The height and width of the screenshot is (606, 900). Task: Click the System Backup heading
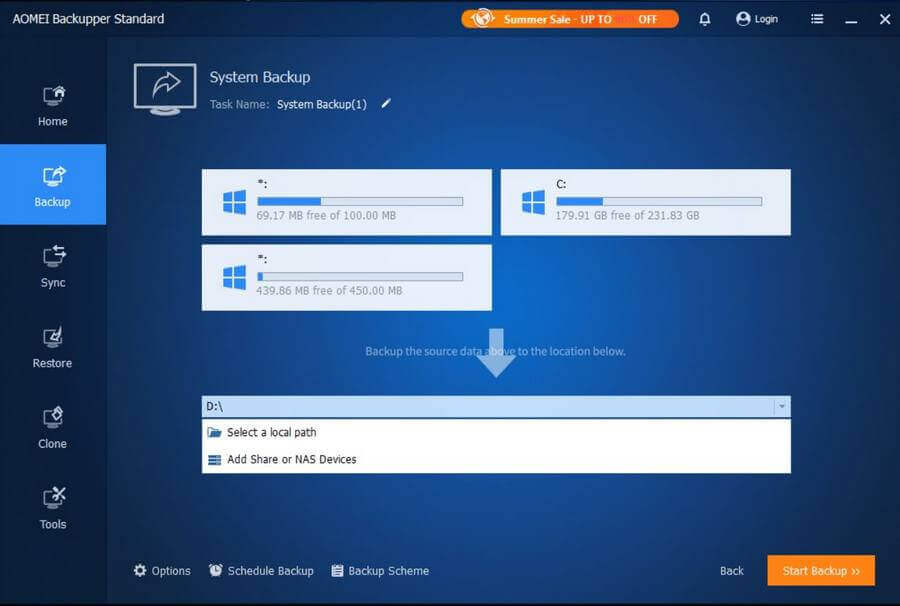[259, 77]
